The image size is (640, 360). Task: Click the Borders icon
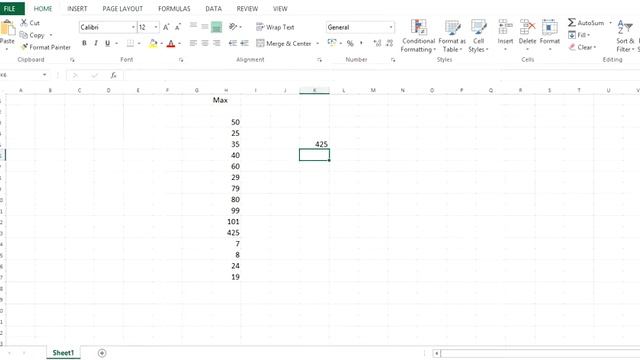[130, 43]
